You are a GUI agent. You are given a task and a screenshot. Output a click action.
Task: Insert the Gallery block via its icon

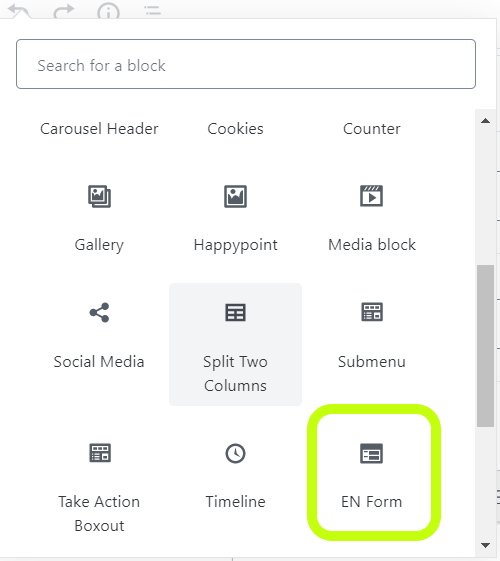coord(99,196)
